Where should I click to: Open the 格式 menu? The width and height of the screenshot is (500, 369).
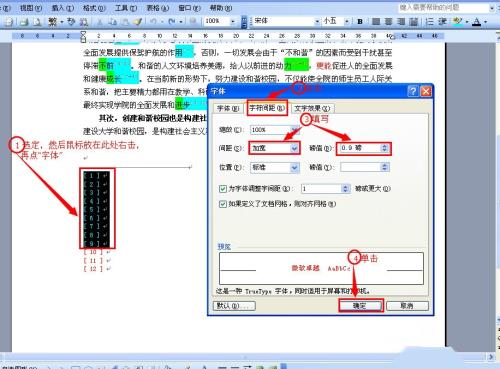tap(94, 8)
